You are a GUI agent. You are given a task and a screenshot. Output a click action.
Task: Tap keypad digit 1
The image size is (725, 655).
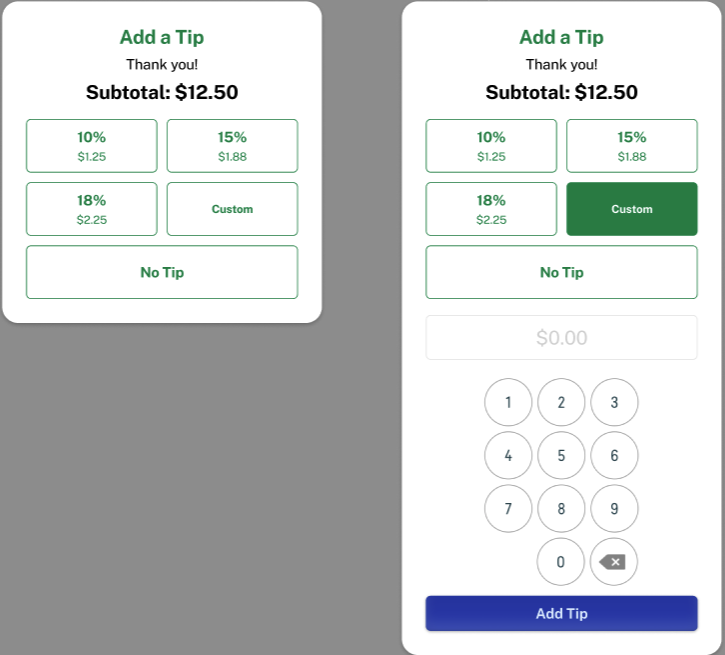pos(508,402)
